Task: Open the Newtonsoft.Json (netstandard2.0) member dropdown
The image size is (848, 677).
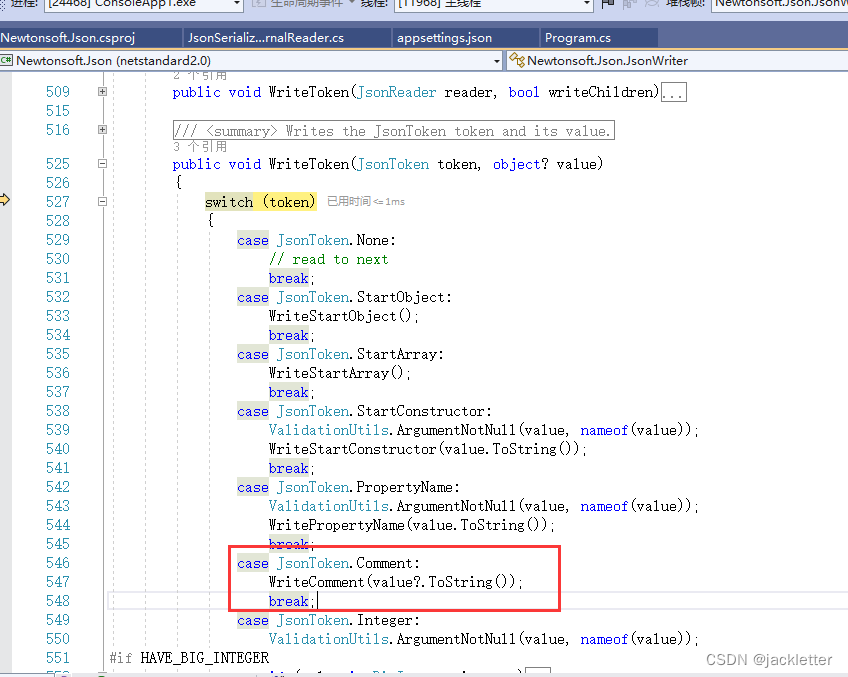Action: tap(497, 60)
